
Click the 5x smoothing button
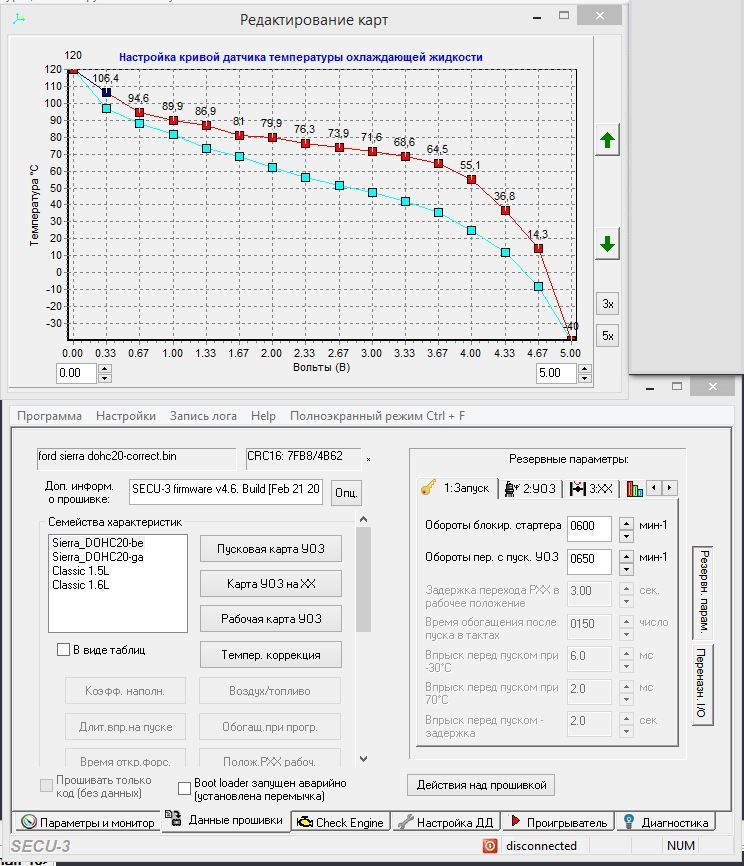coord(607,336)
